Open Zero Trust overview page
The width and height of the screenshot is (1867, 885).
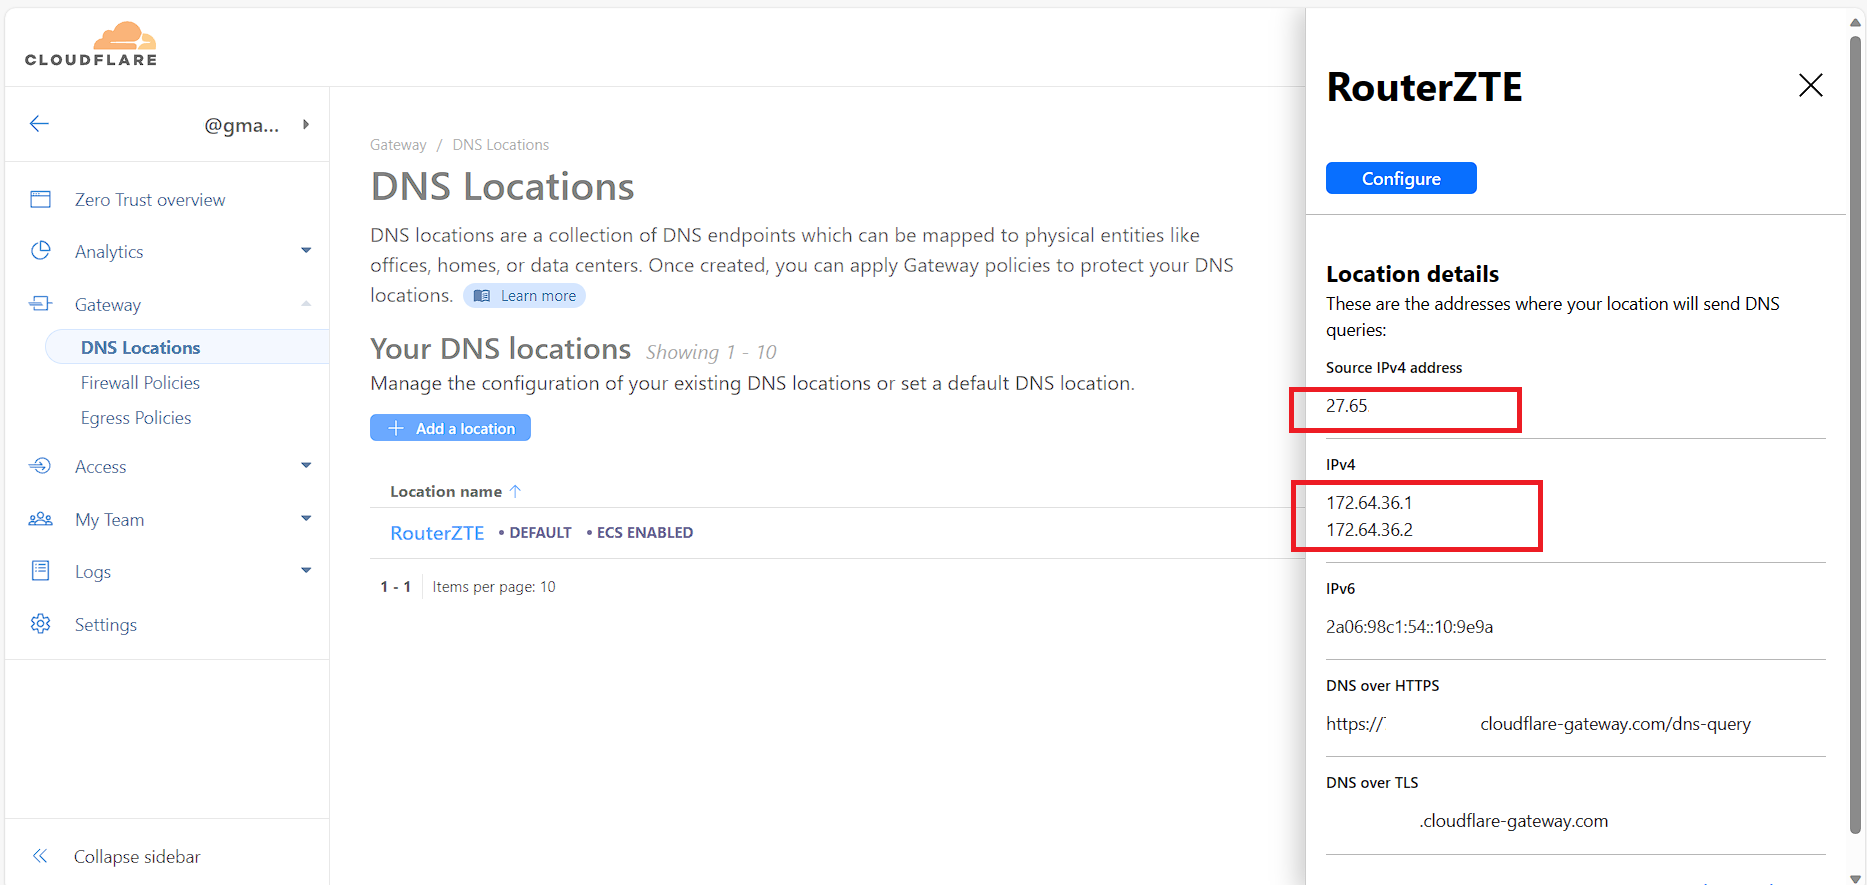point(150,200)
